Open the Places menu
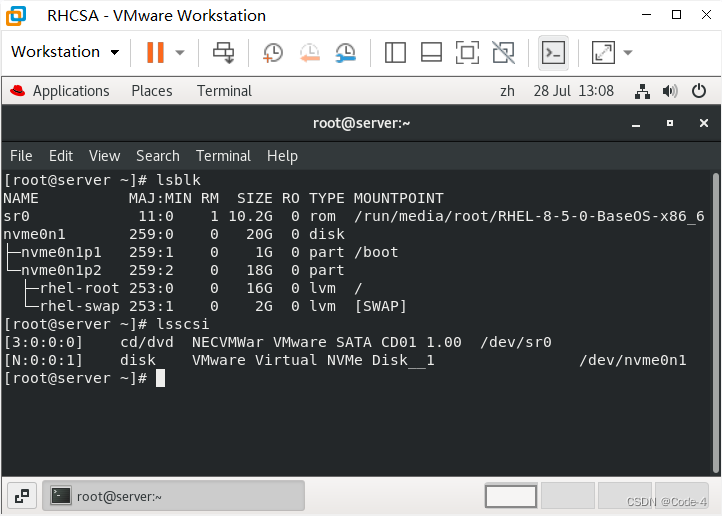 pyautogui.click(x=151, y=91)
